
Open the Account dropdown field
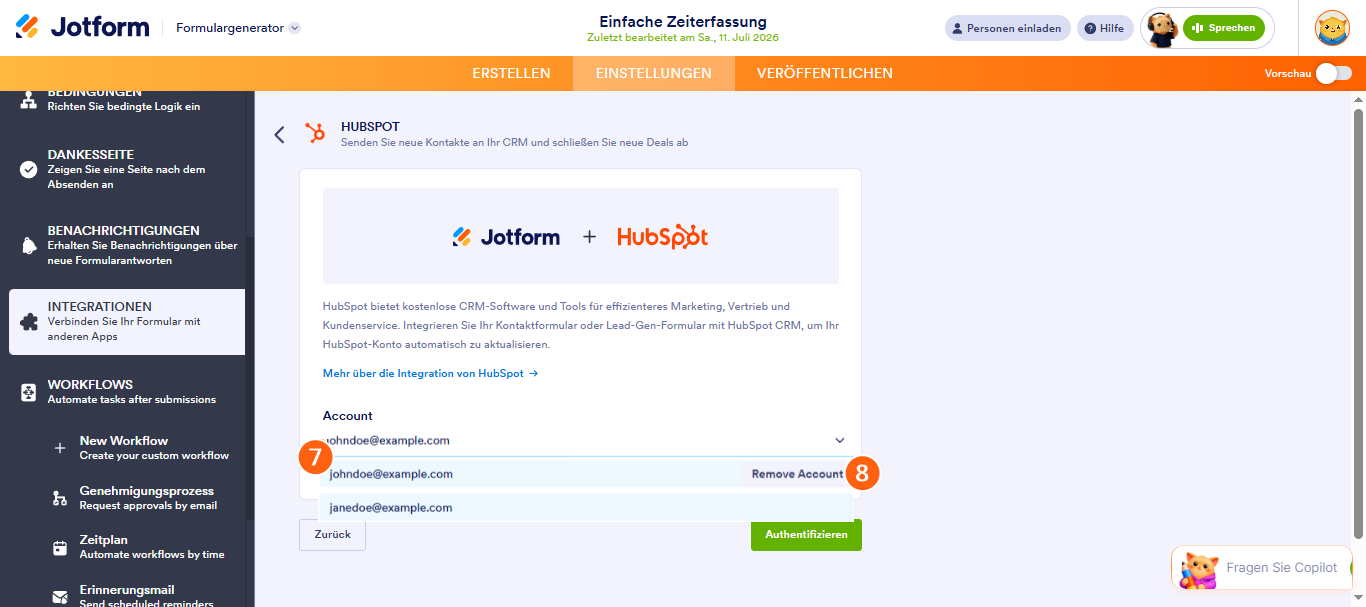[x=585, y=440]
